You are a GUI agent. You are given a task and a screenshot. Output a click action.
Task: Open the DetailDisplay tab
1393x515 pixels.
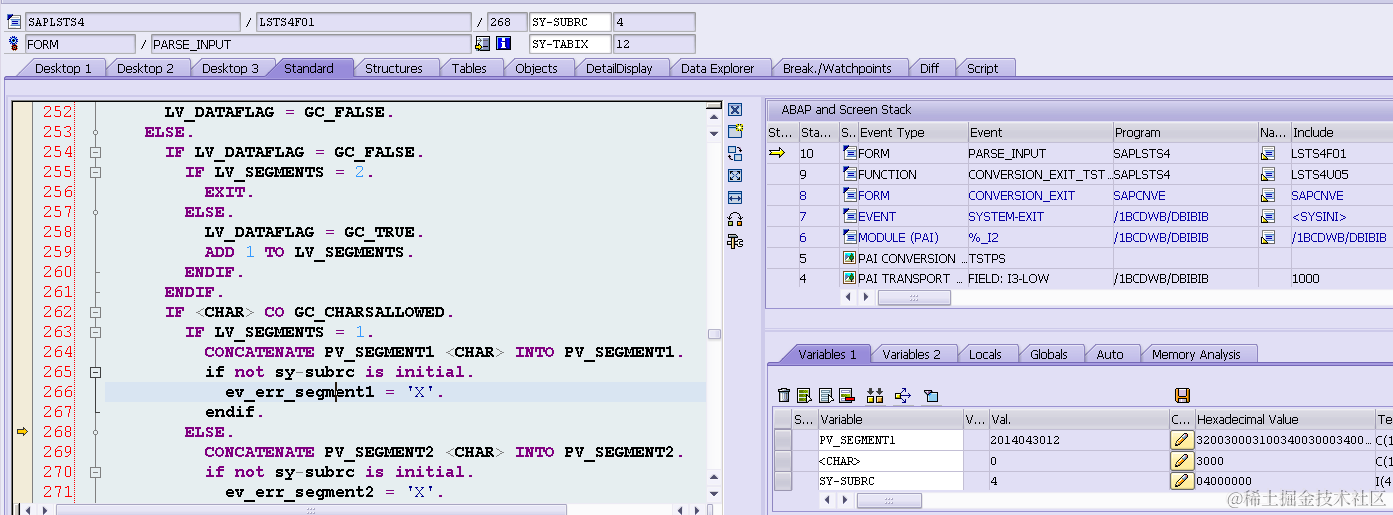click(x=619, y=68)
